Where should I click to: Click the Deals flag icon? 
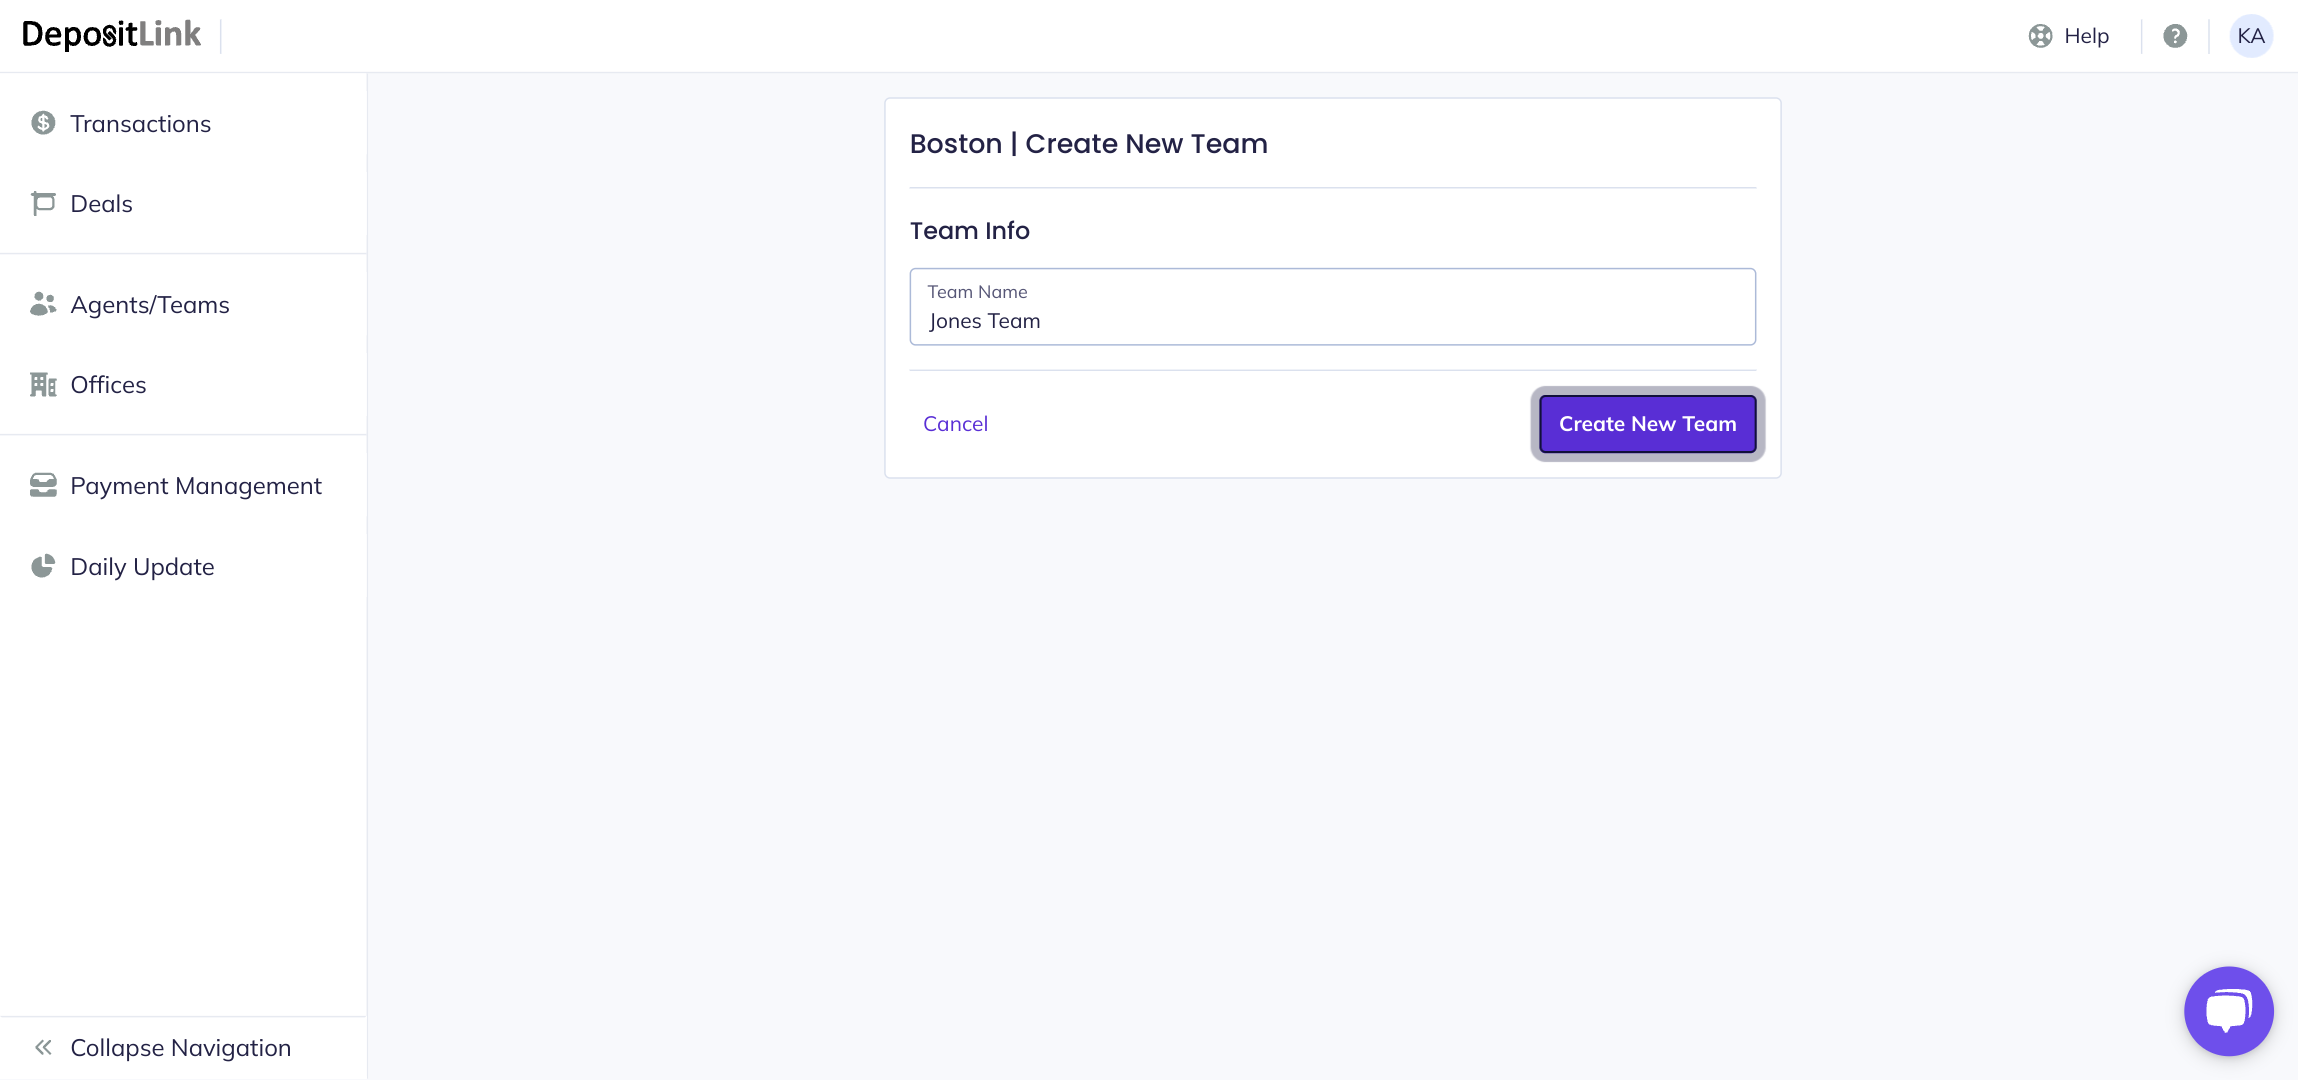[x=43, y=204]
